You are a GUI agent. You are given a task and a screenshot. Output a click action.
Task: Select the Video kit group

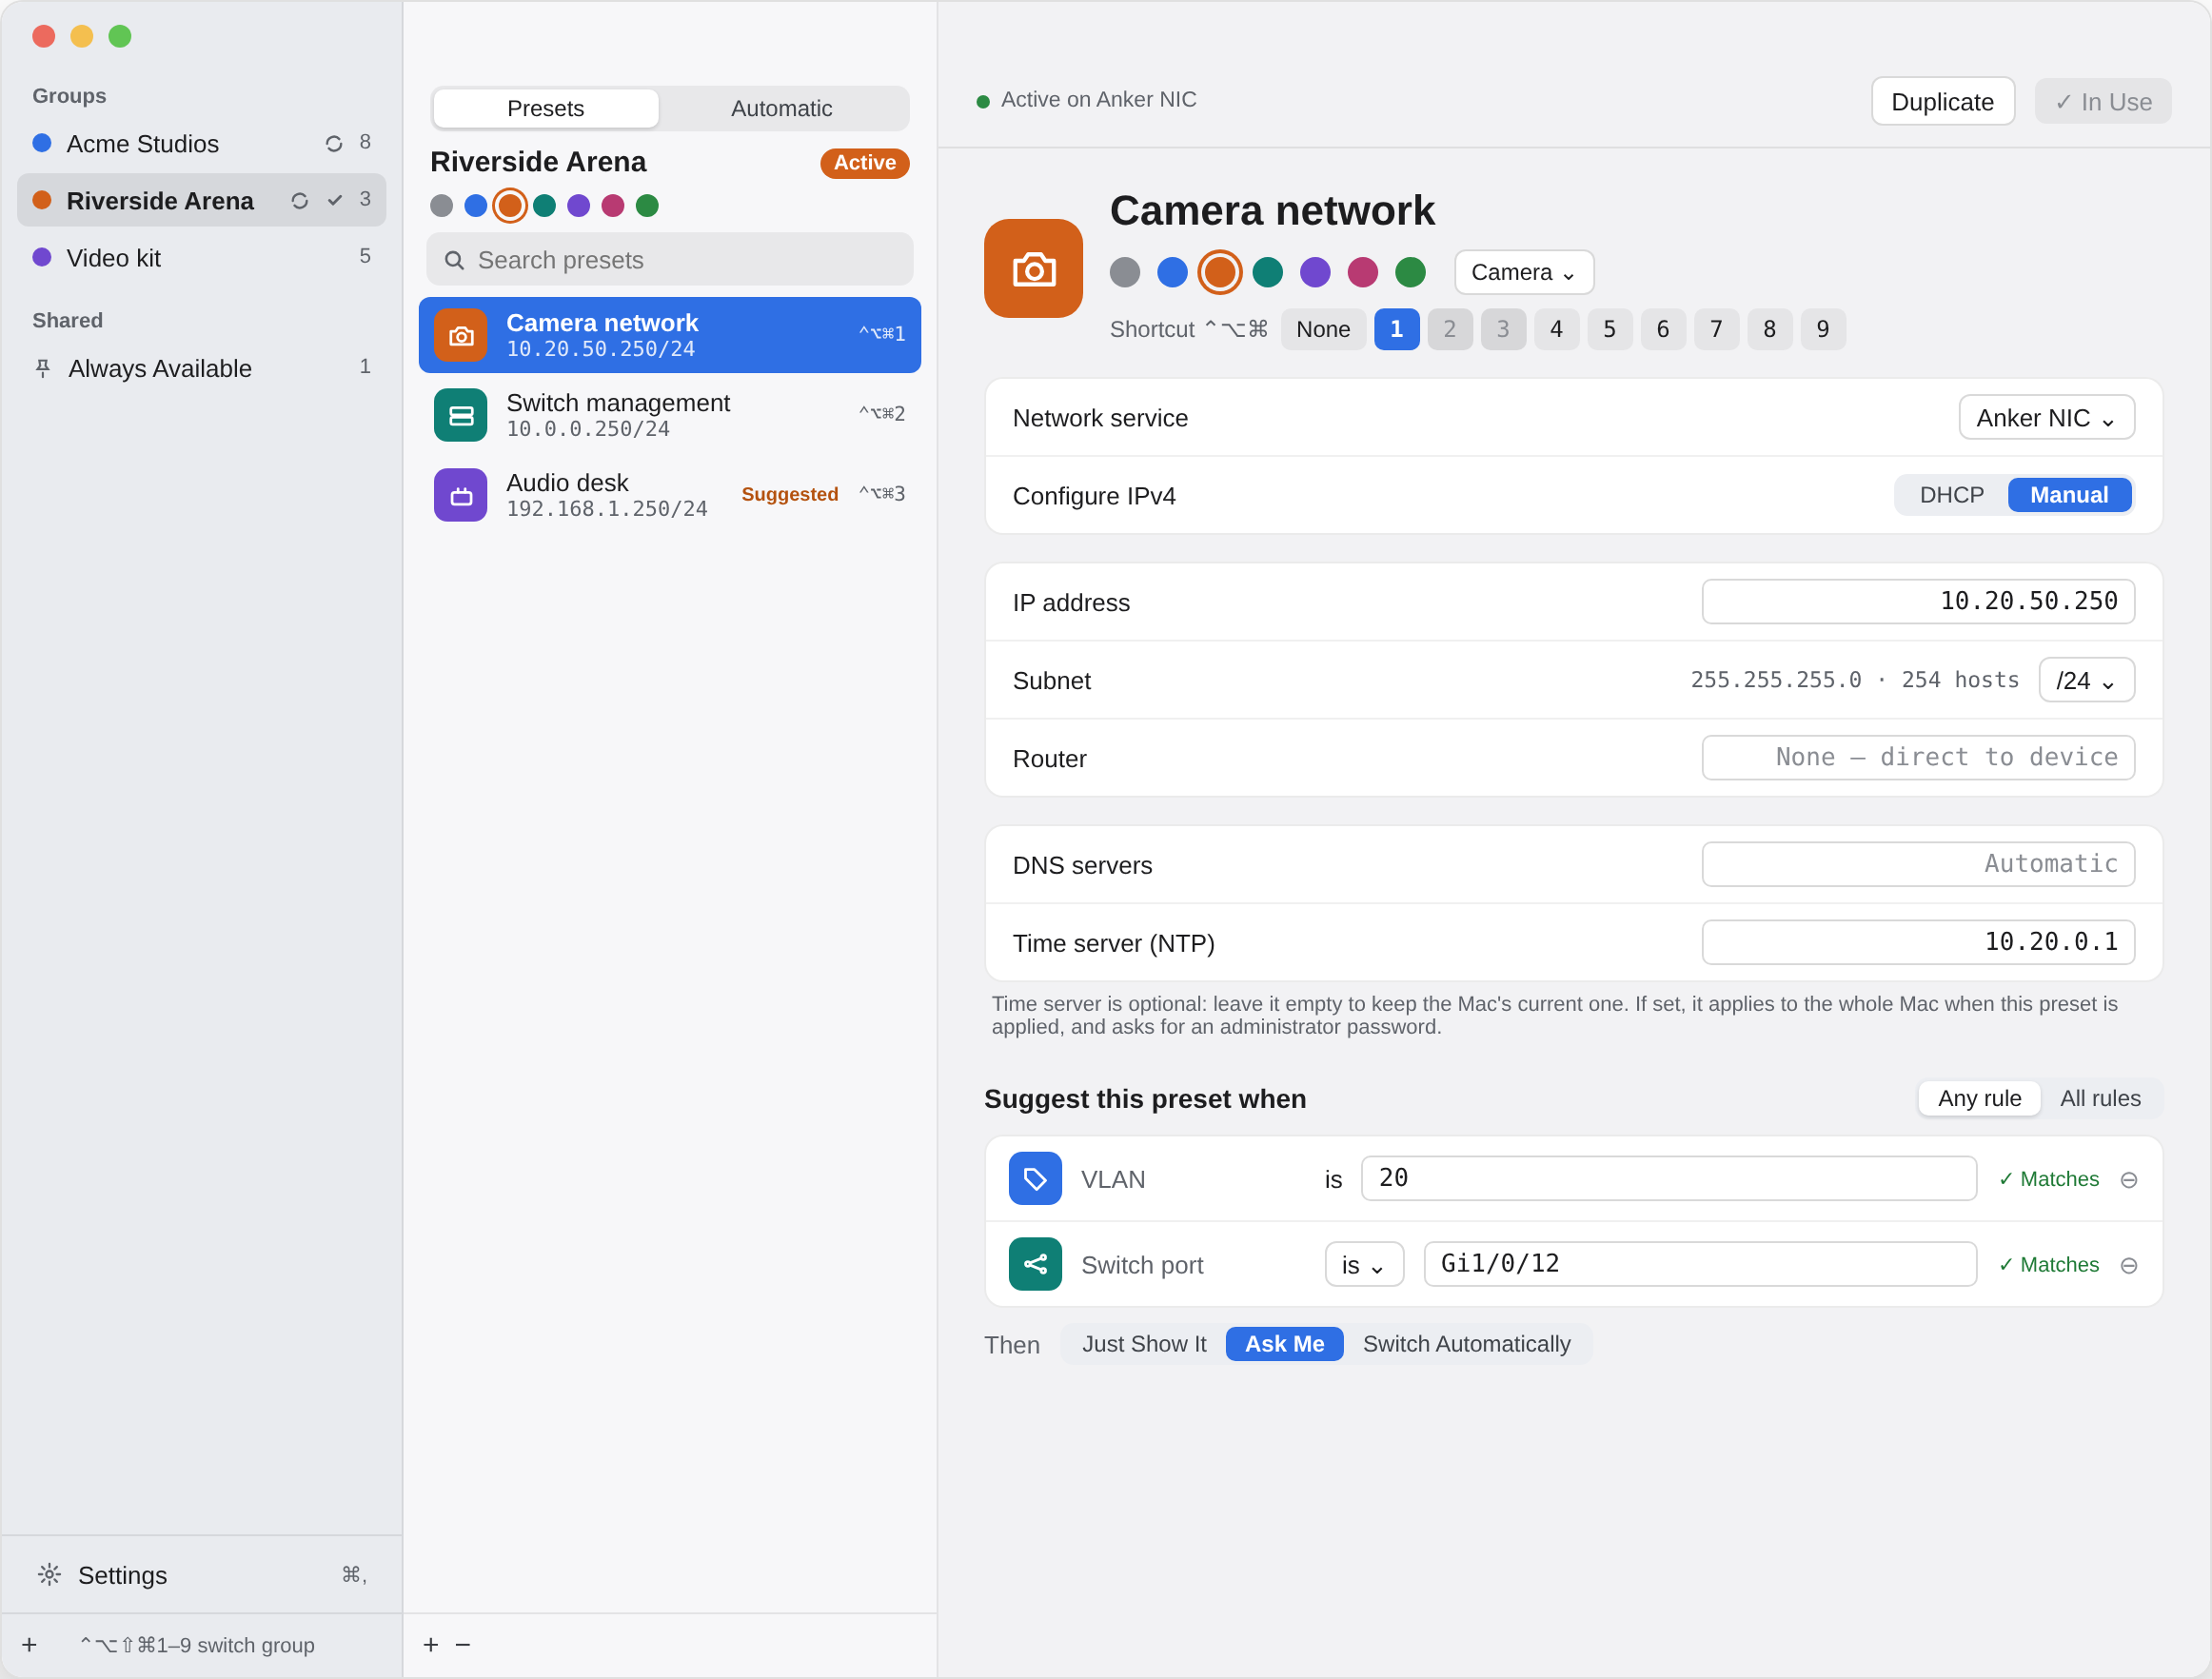pos(201,258)
